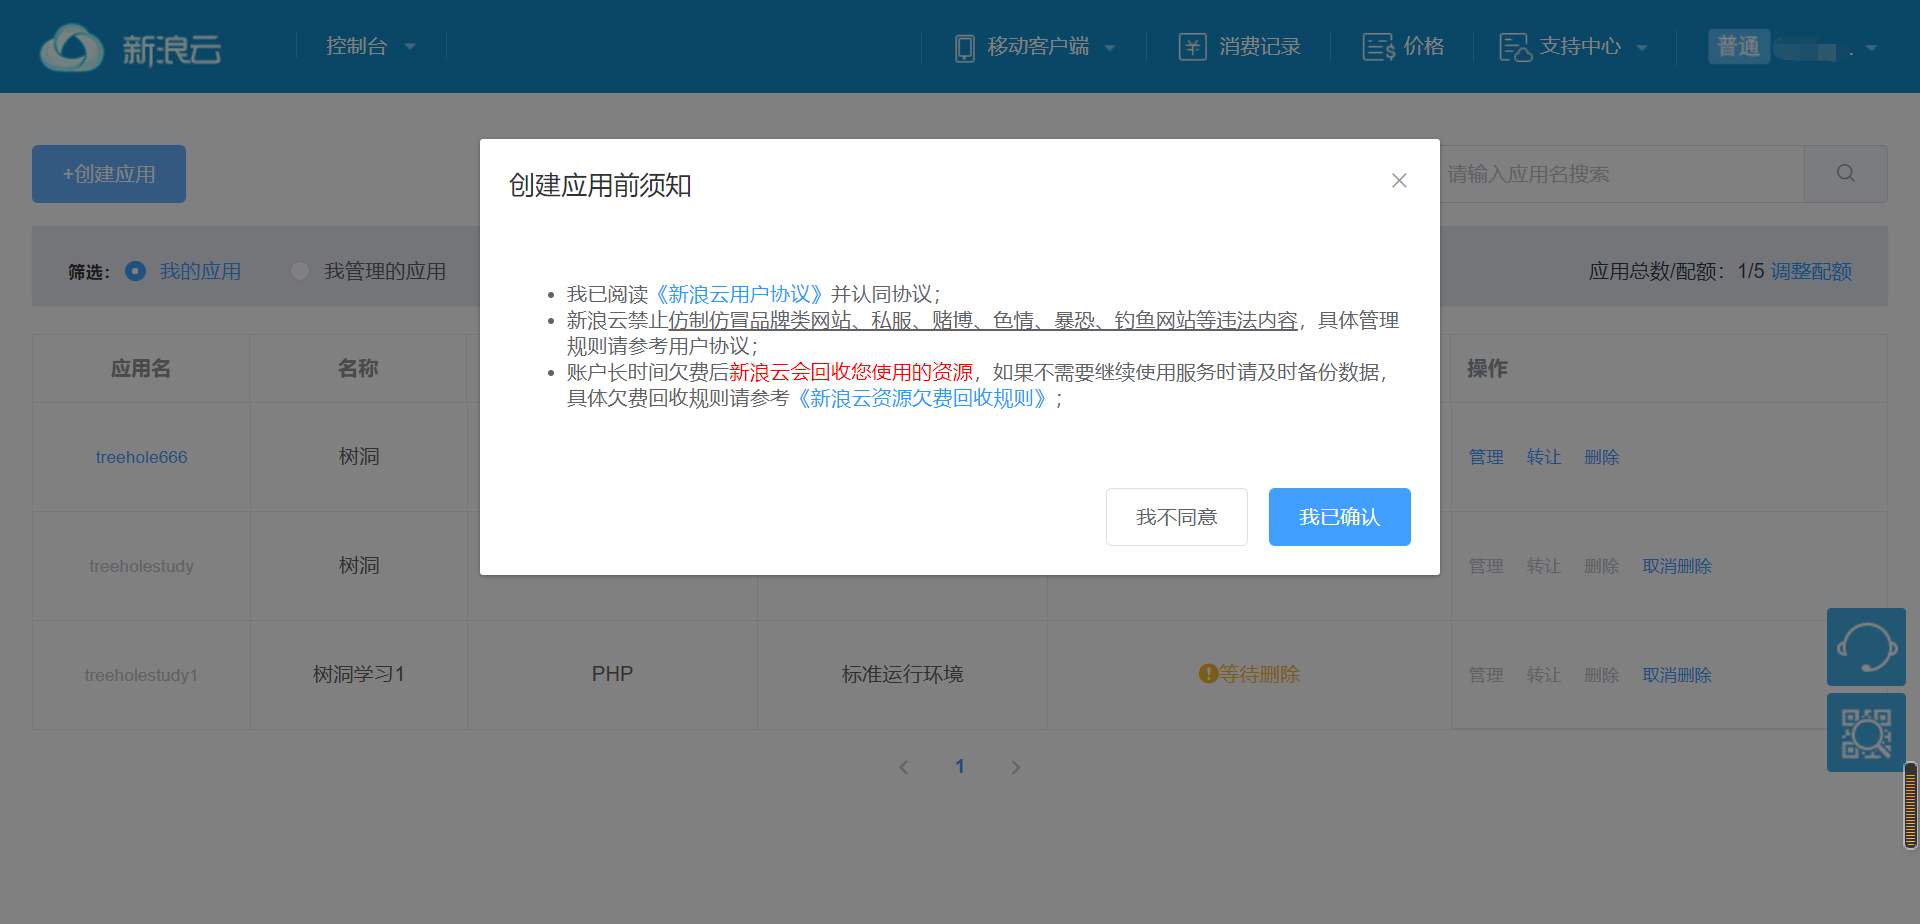The width and height of the screenshot is (1920, 924).
Task: Expand the user account dropdown arrow
Action: coord(1871,47)
